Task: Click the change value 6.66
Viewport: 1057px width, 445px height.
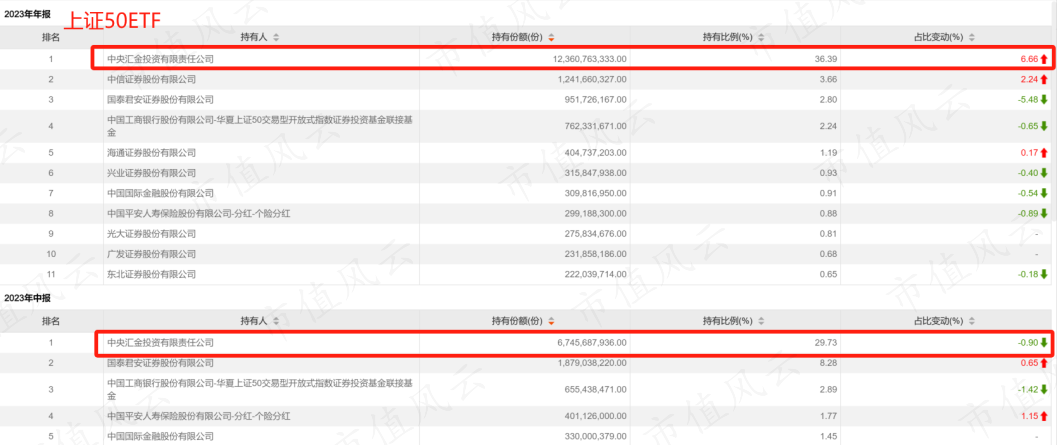Action: click(x=1029, y=59)
